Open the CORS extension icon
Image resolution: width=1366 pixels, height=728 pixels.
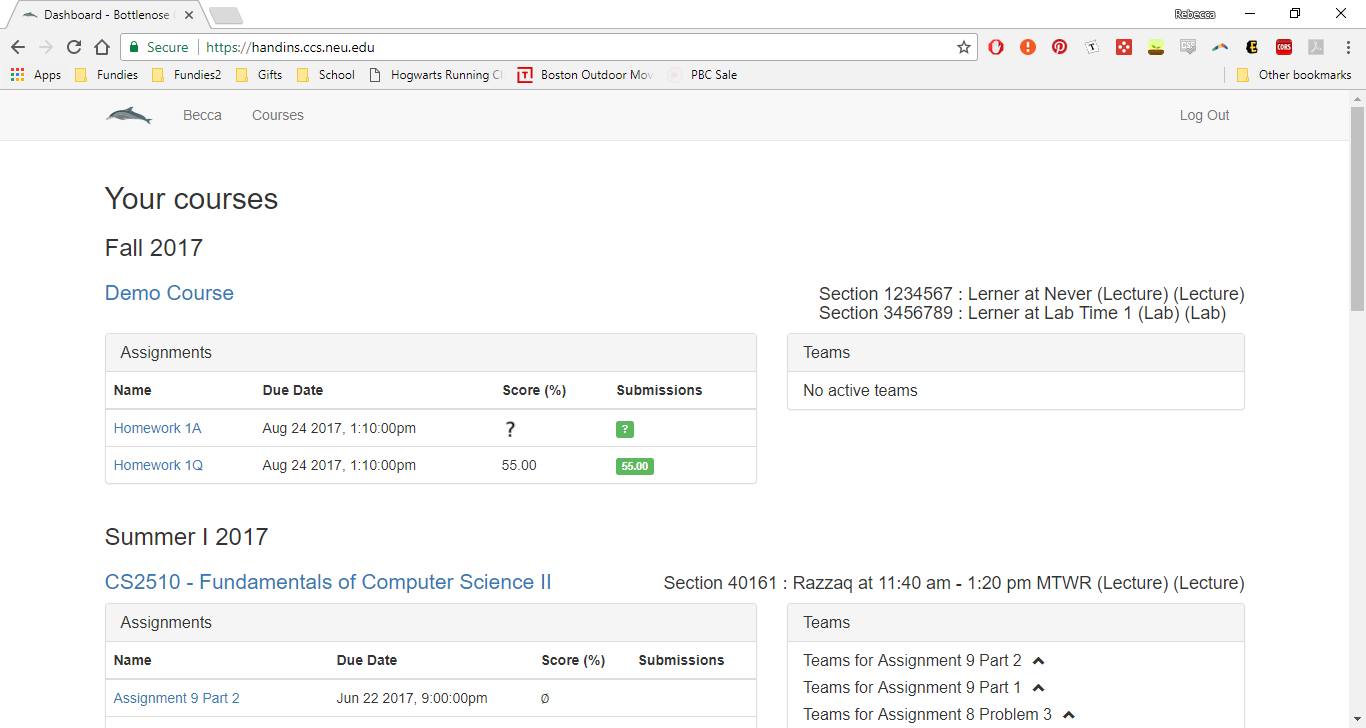[x=1283, y=47]
